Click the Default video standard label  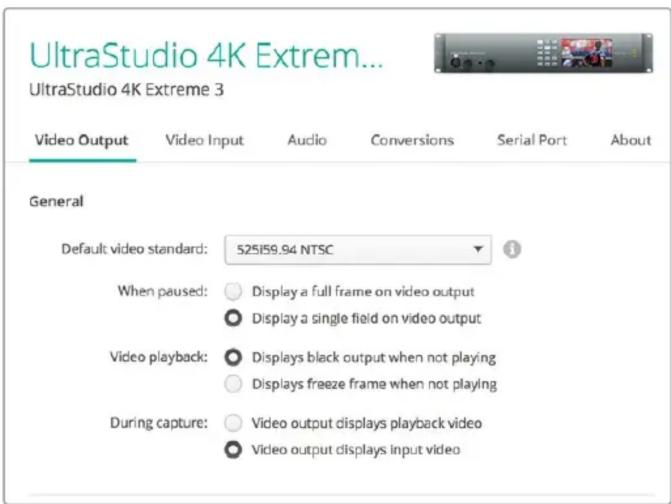click(x=134, y=249)
